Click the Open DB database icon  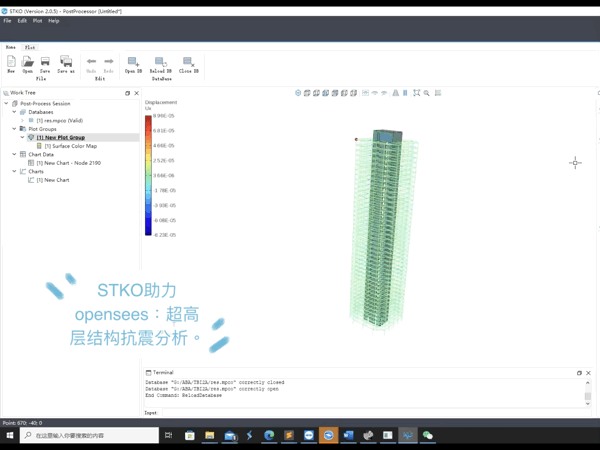pos(133,64)
